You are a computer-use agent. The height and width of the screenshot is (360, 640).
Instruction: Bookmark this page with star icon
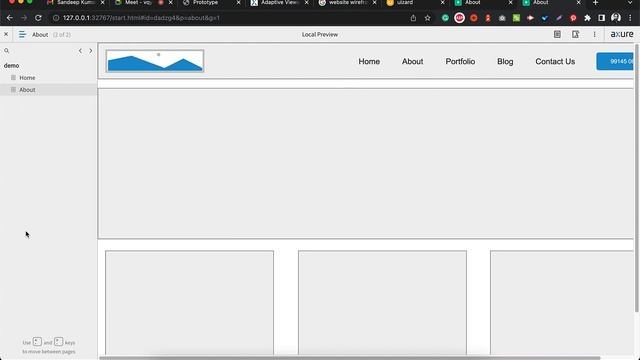tap(427, 18)
